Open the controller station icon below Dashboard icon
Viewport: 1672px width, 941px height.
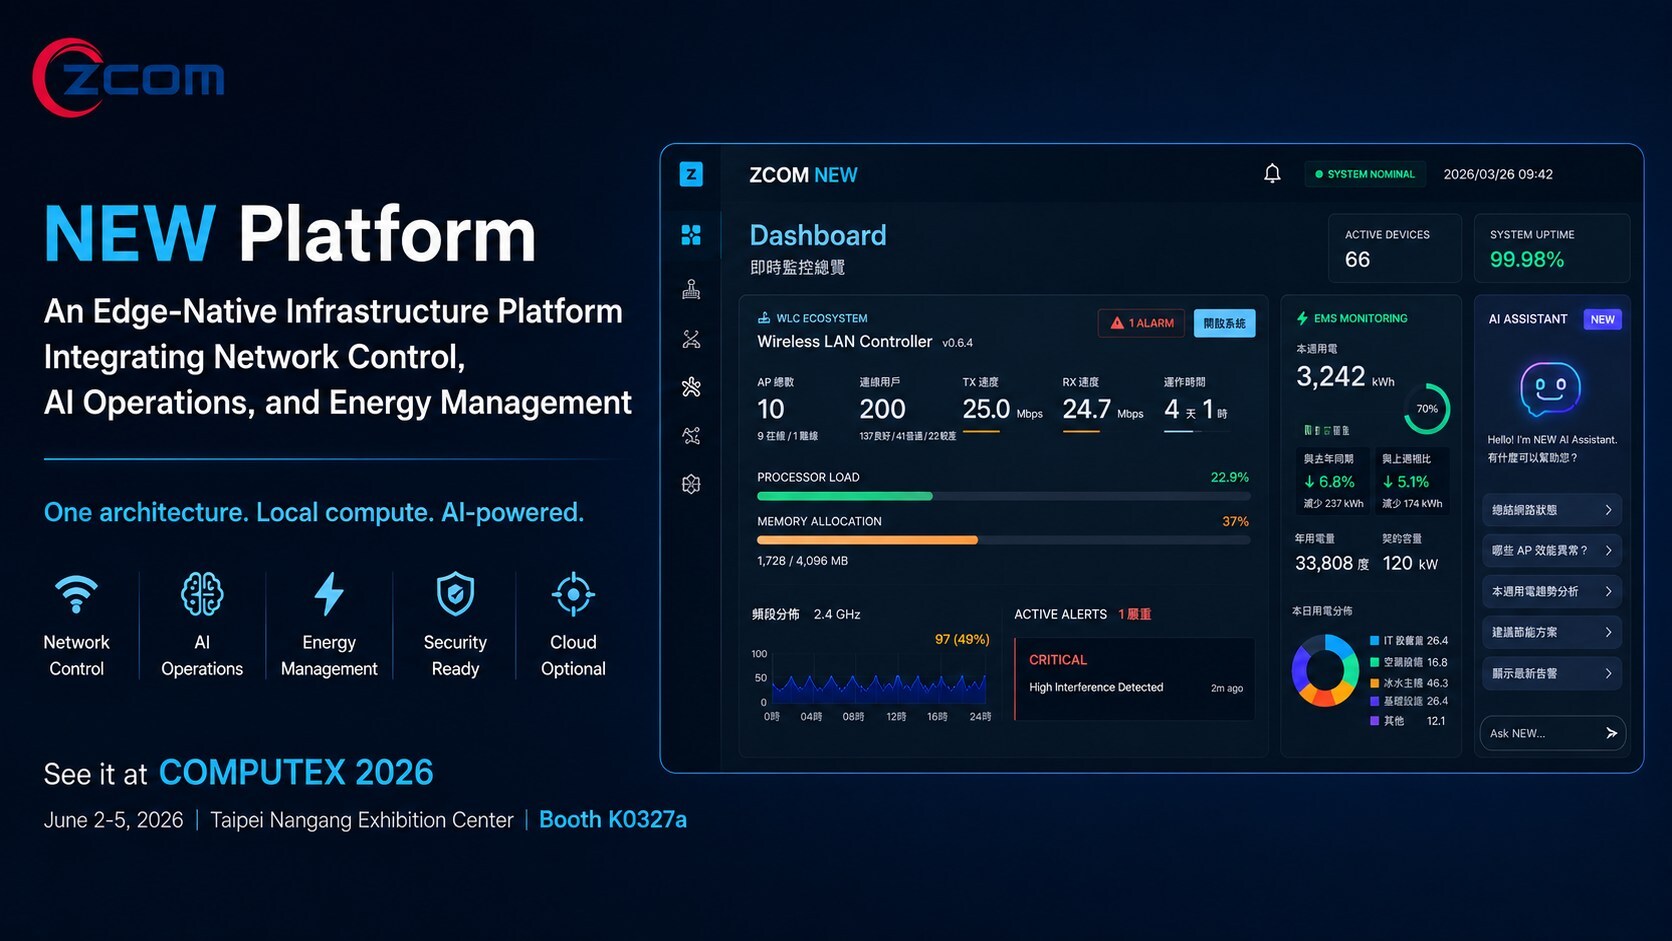(691, 289)
